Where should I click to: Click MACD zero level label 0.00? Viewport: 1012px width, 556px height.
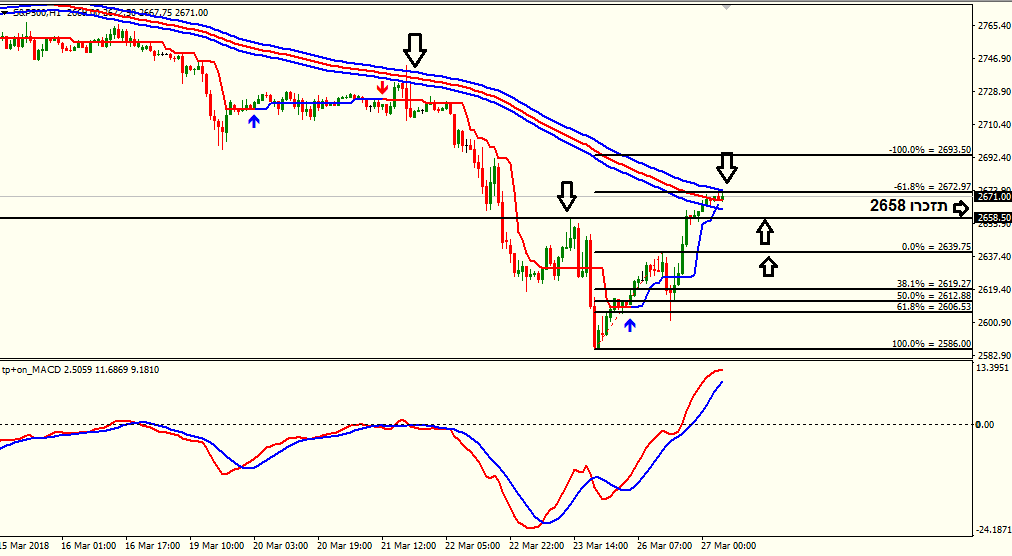coord(985,424)
